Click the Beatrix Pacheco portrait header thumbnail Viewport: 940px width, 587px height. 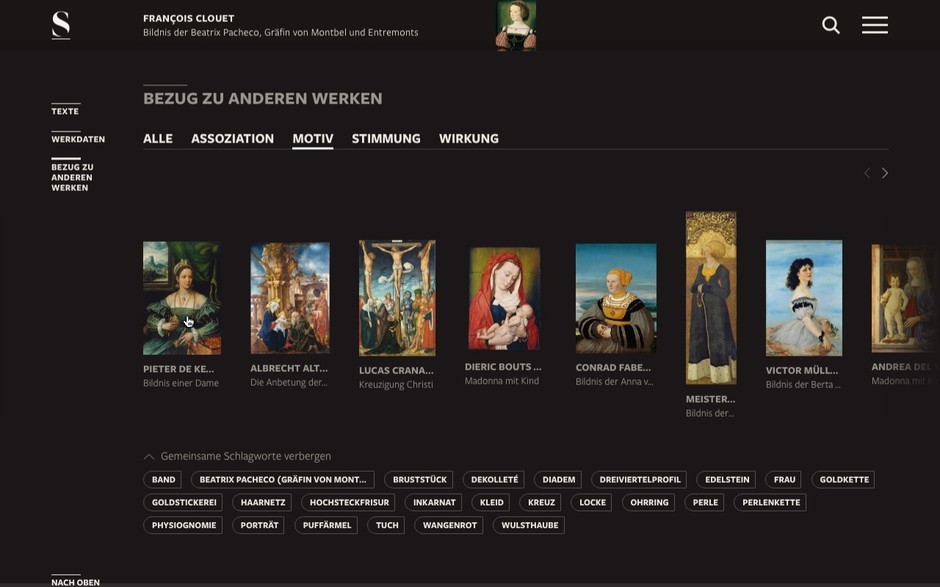[x=516, y=25]
